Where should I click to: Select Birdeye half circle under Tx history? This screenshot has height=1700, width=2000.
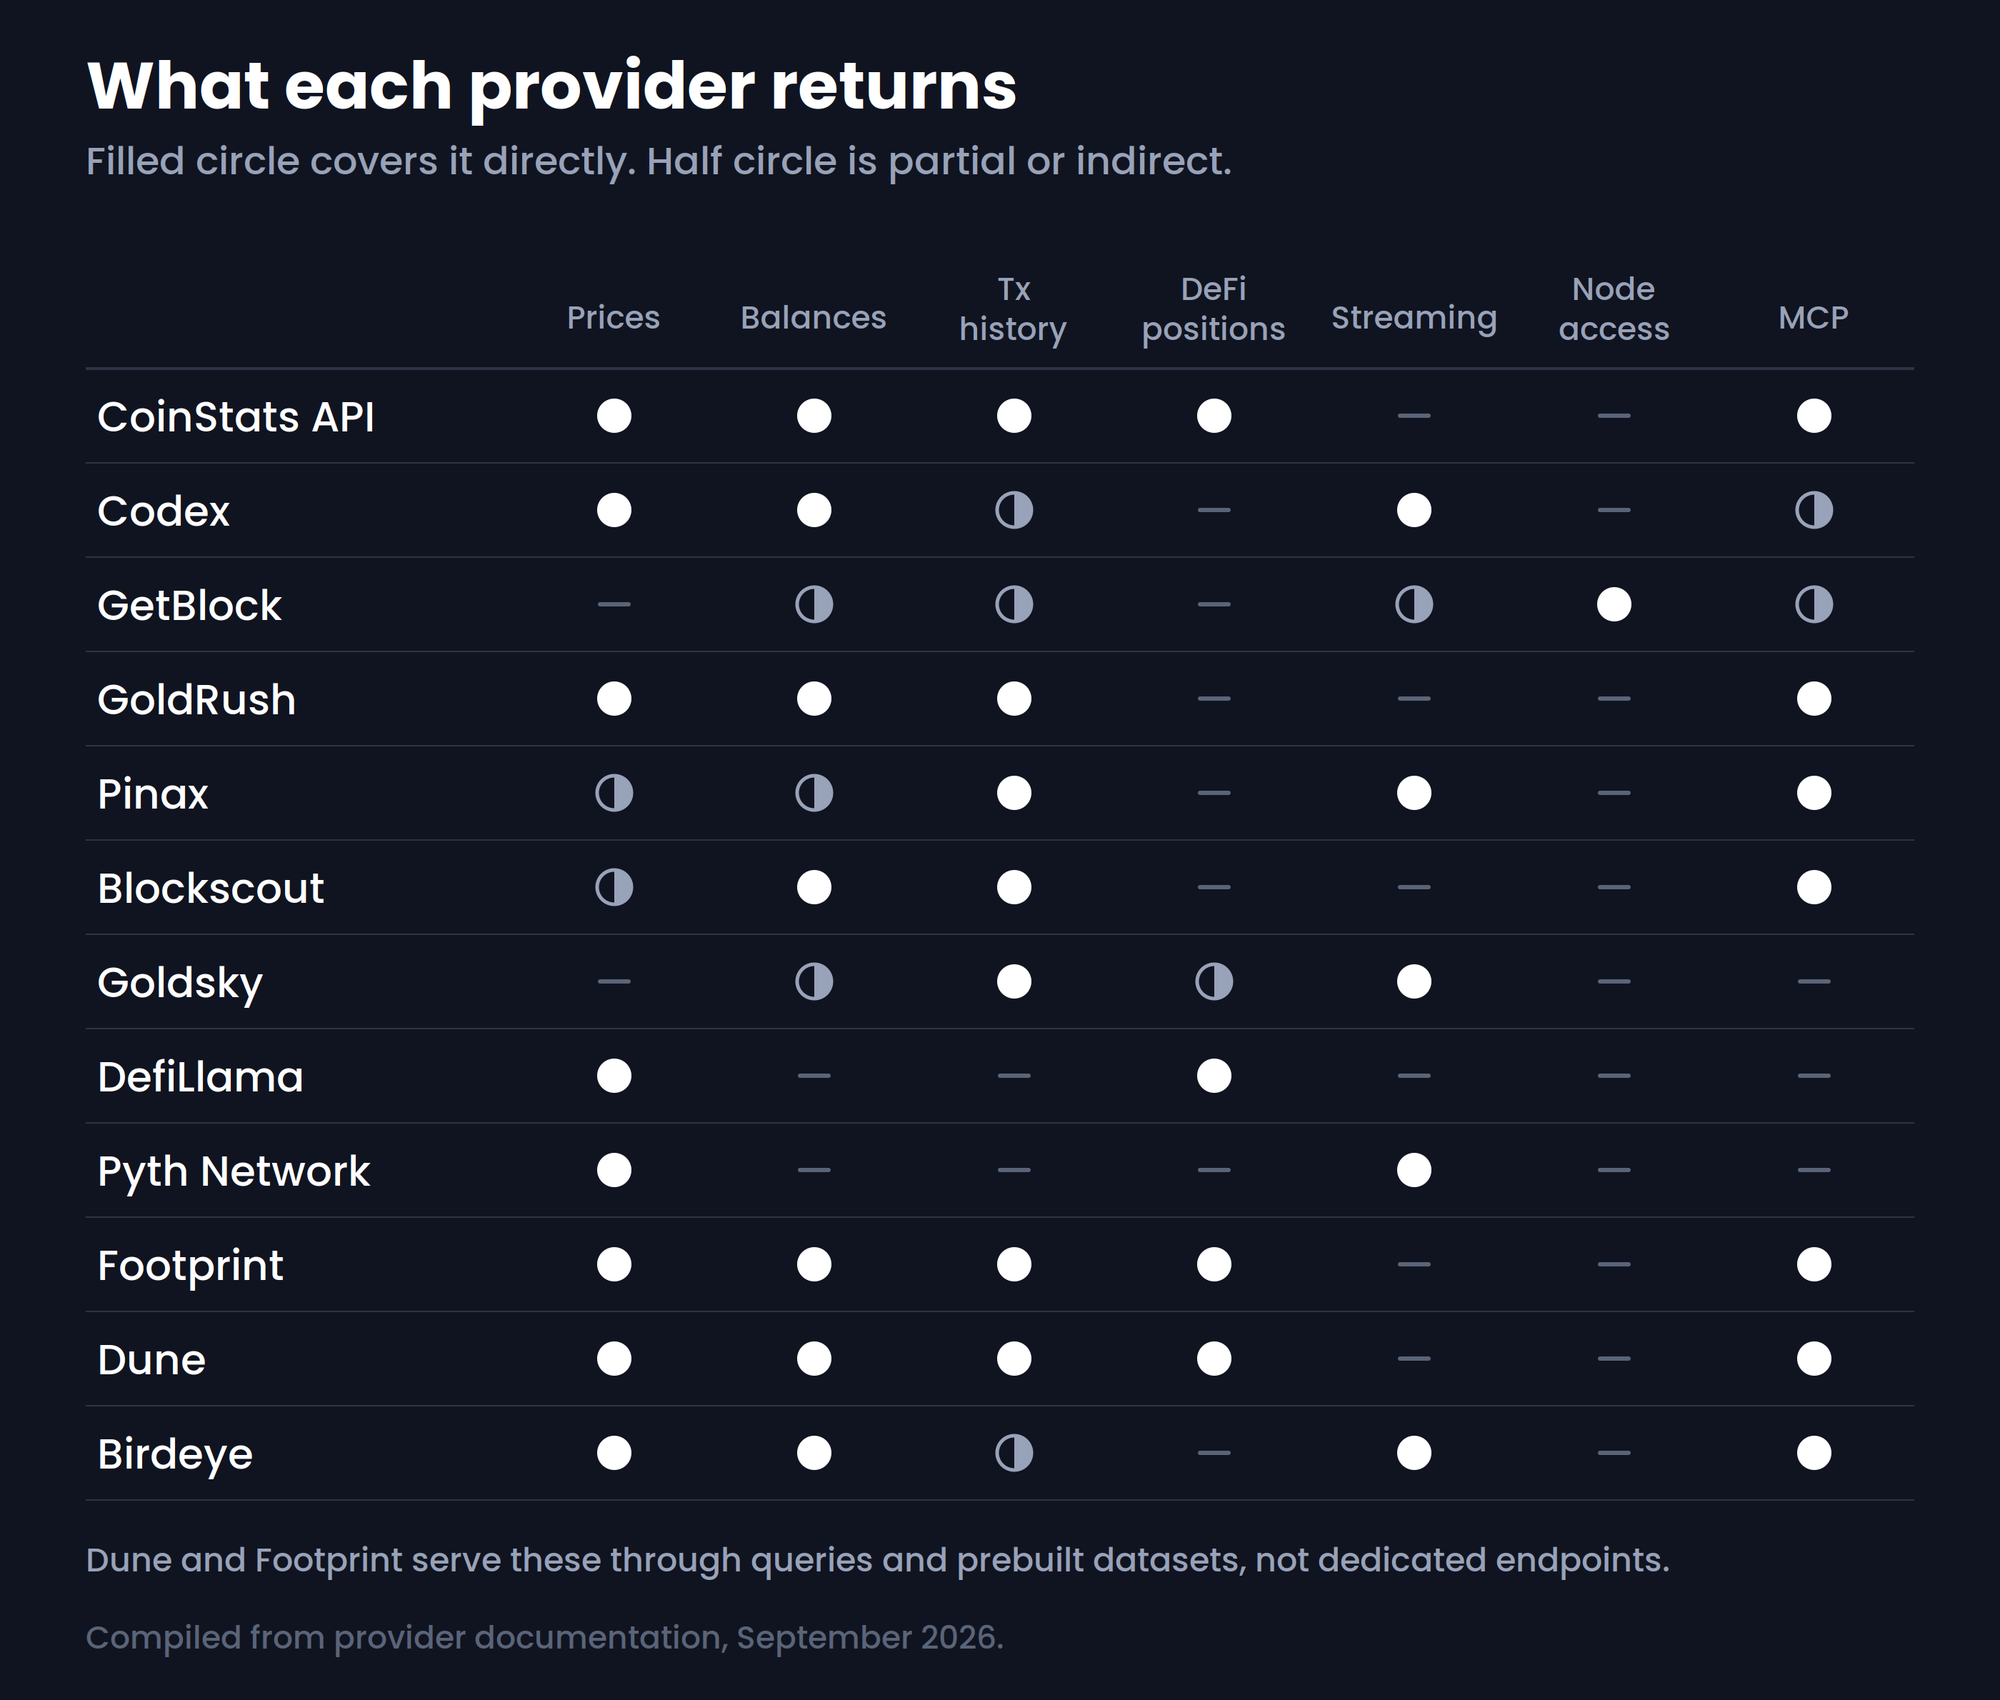point(1014,1453)
